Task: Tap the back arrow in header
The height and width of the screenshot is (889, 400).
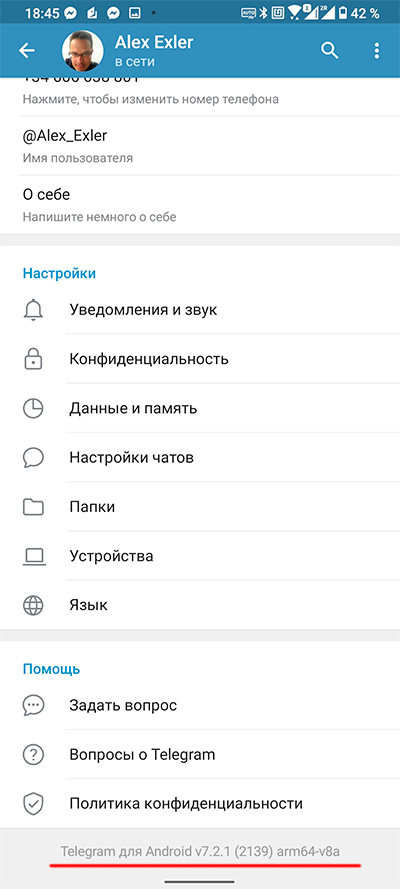Action: coord(27,50)
